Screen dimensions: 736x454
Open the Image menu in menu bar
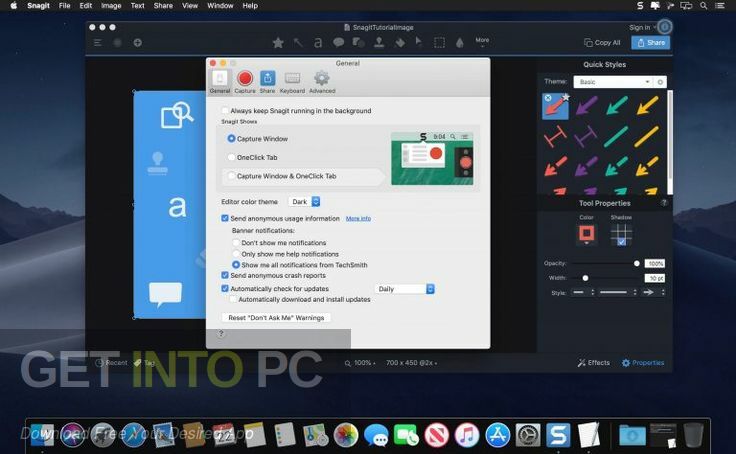(x=111, y=6)
